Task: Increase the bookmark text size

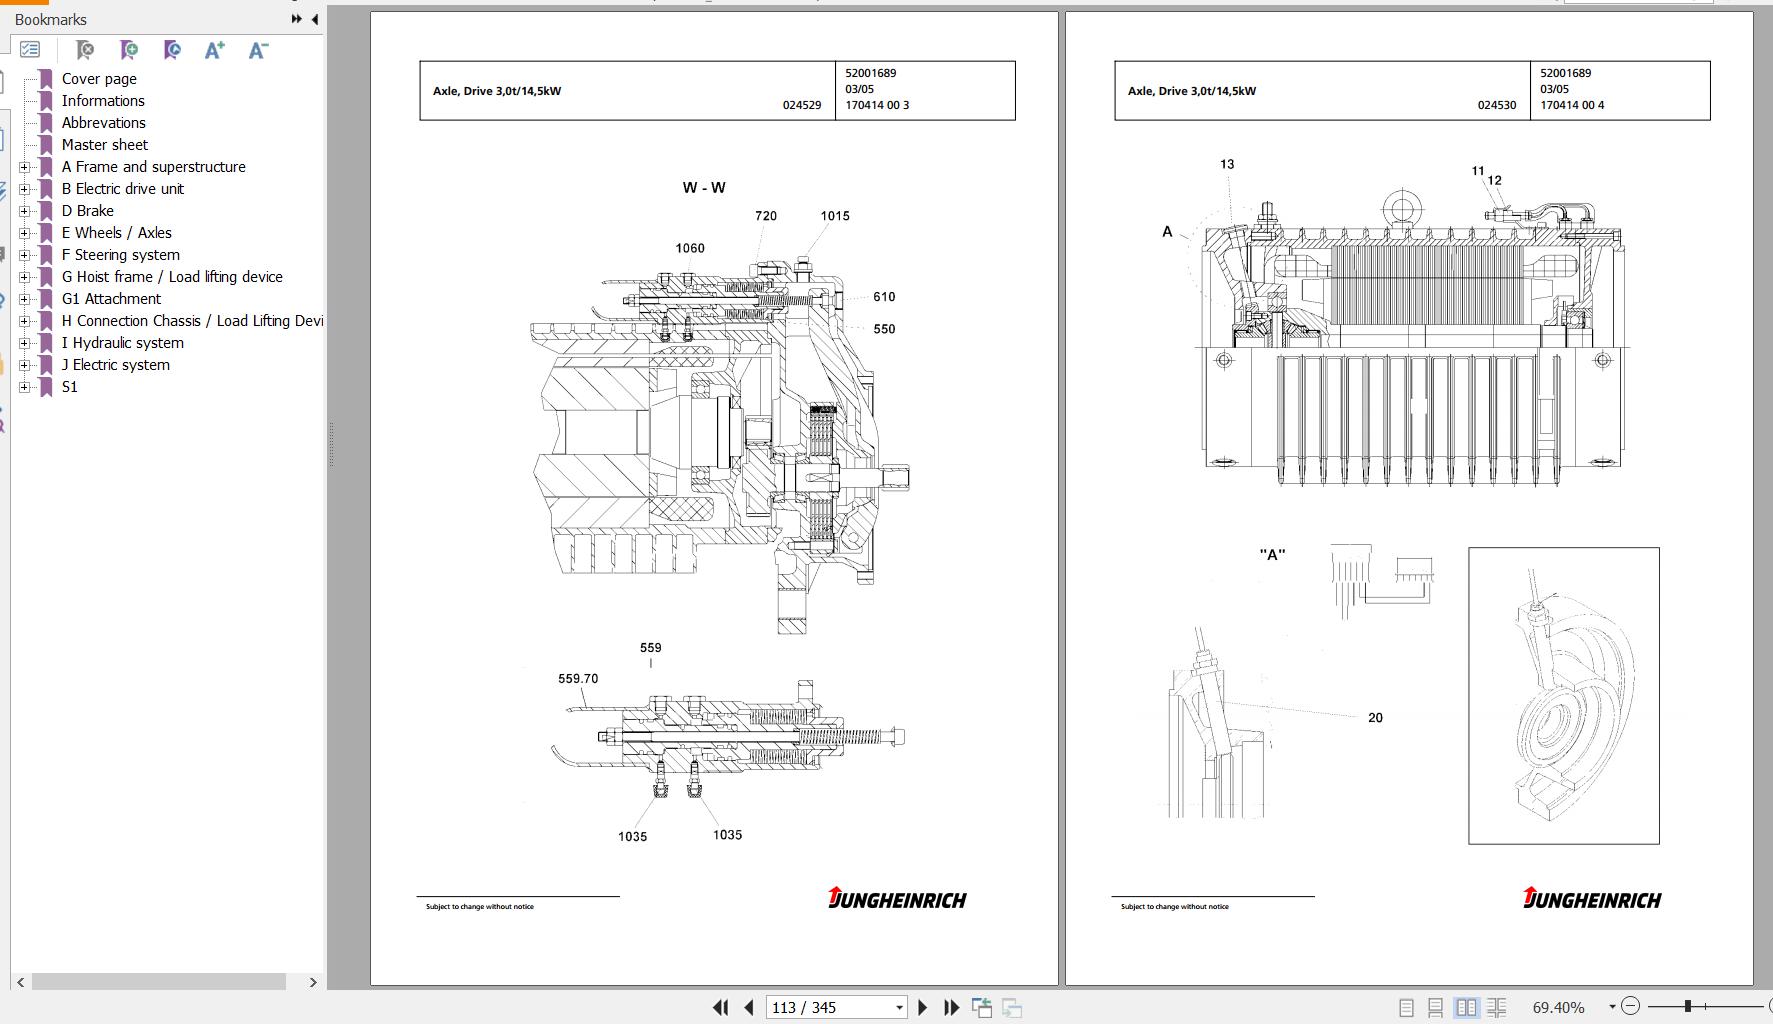Action: [213, 49]
